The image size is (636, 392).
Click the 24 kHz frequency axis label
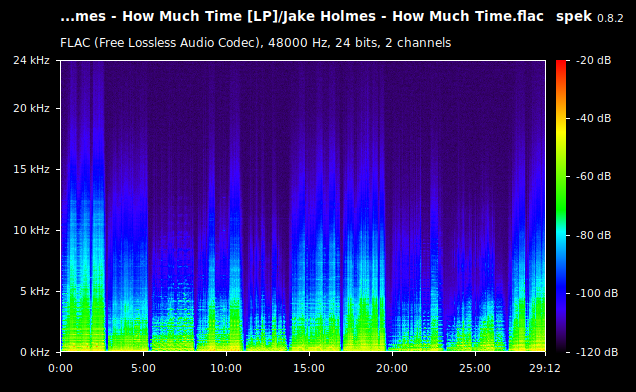(x=31, y=60)
